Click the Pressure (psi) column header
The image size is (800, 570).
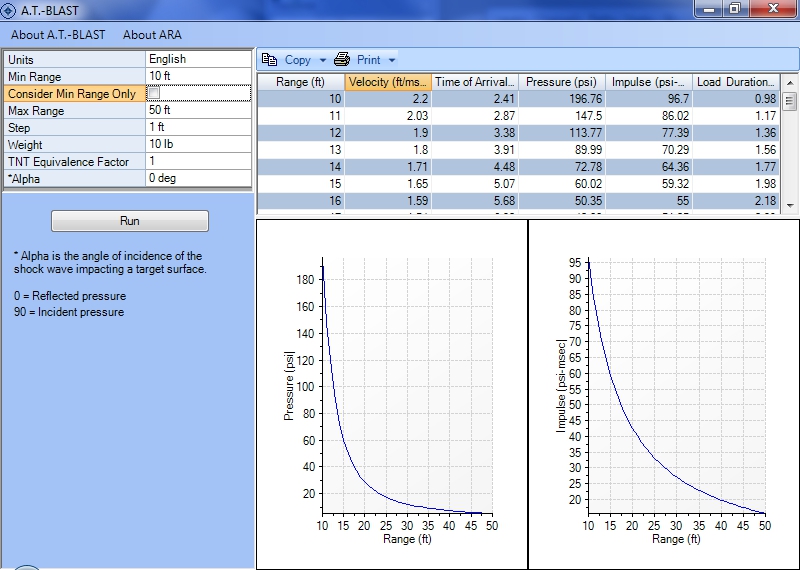tap(563, 82)
